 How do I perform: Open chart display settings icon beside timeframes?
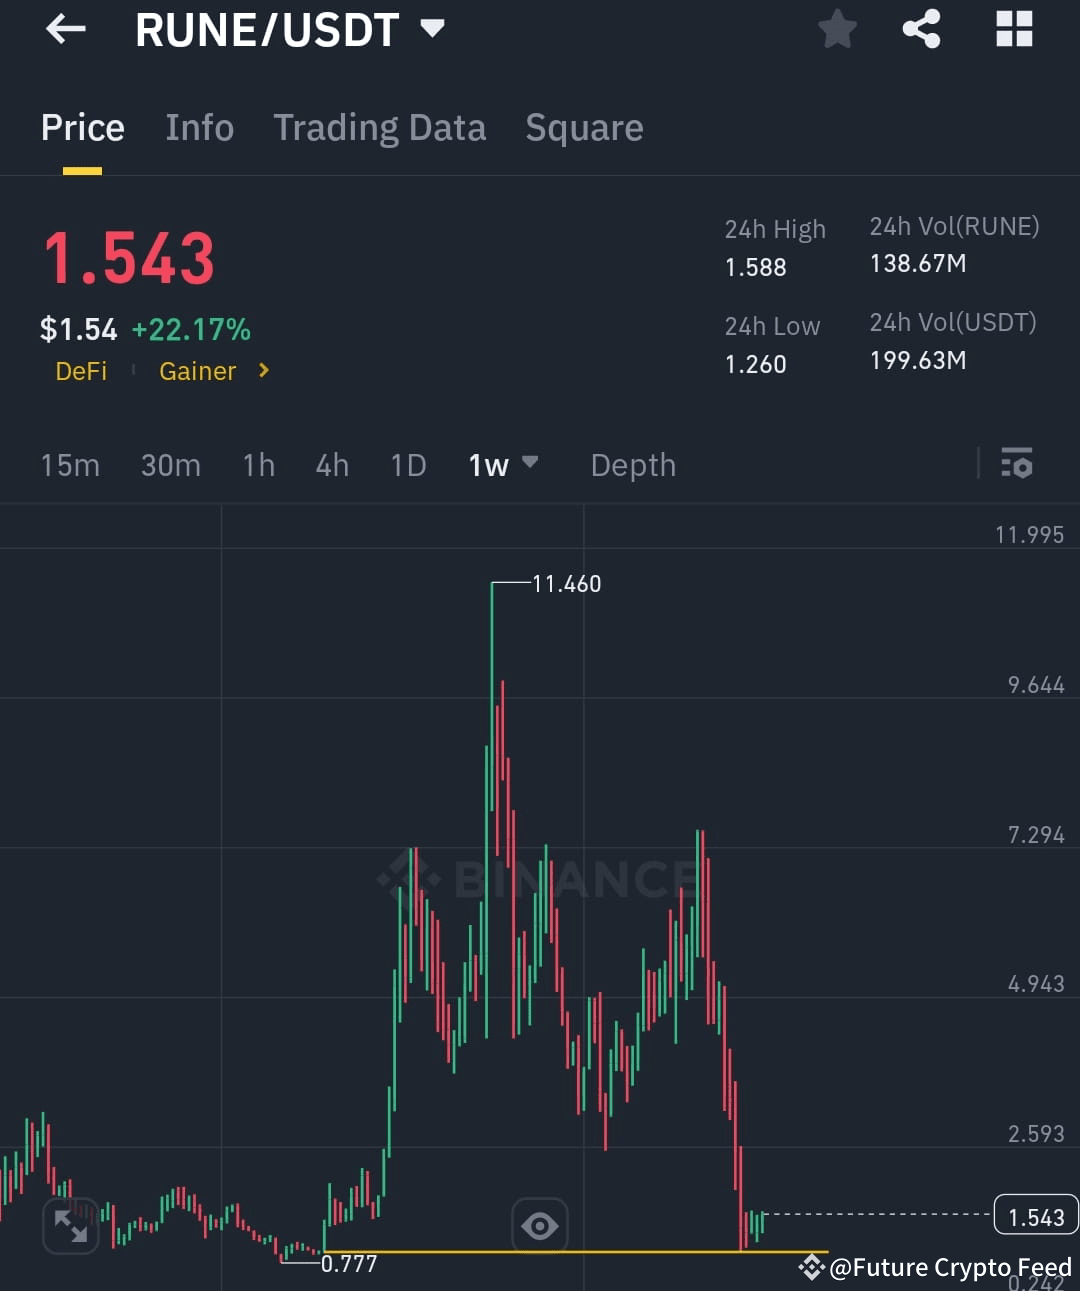click(1016, 464)
